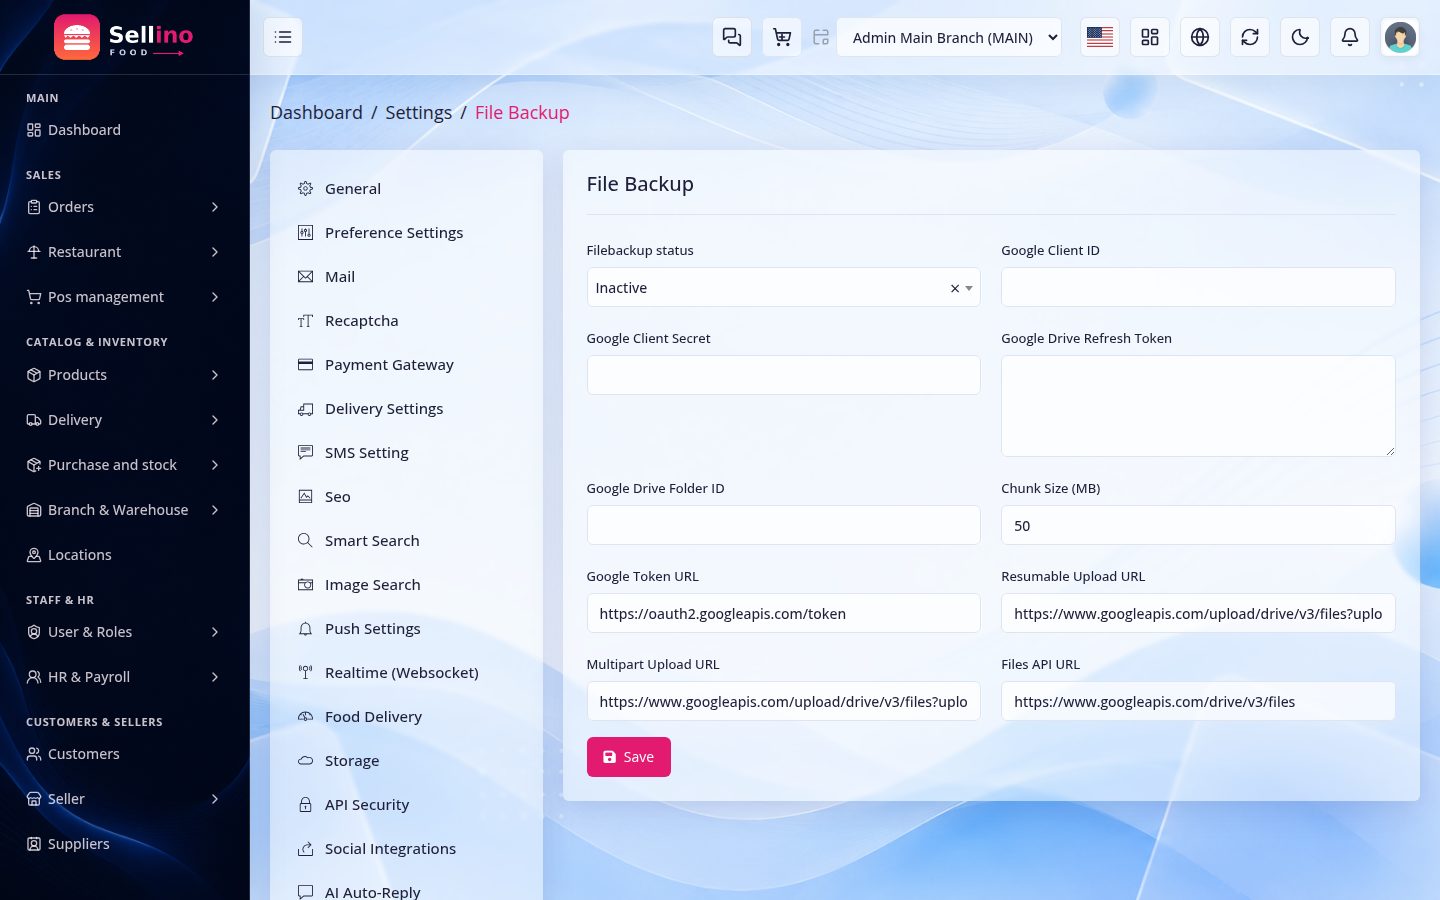
Task: Click the globe website icon
Action: [1200, 37]
